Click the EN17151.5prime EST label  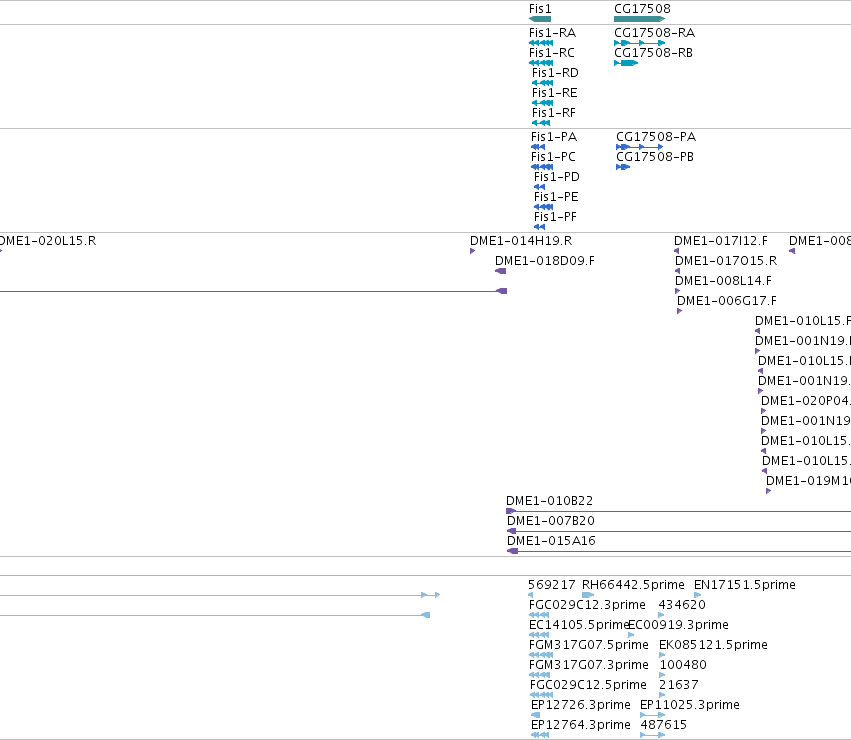745,585
